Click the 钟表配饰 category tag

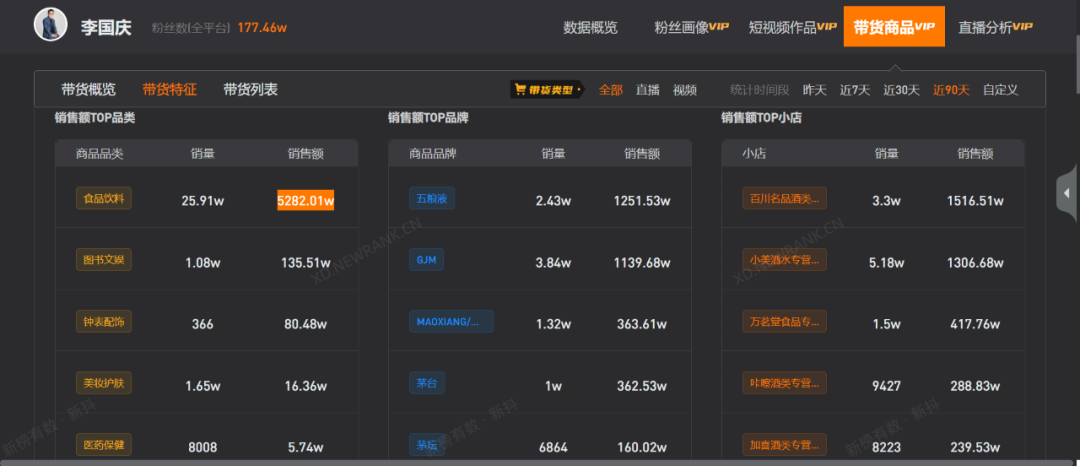103,321
